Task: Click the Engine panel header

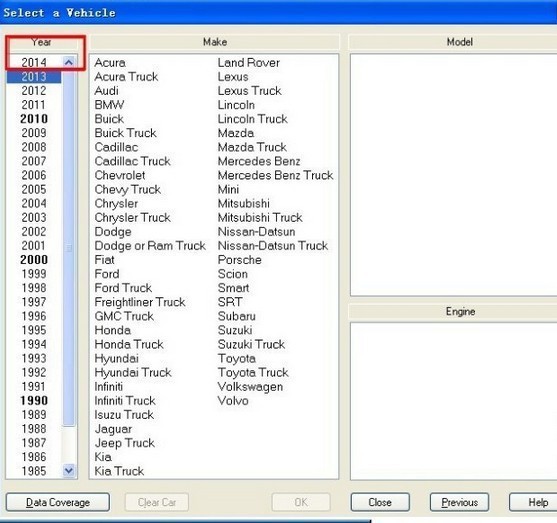Action: pos(460,312)
